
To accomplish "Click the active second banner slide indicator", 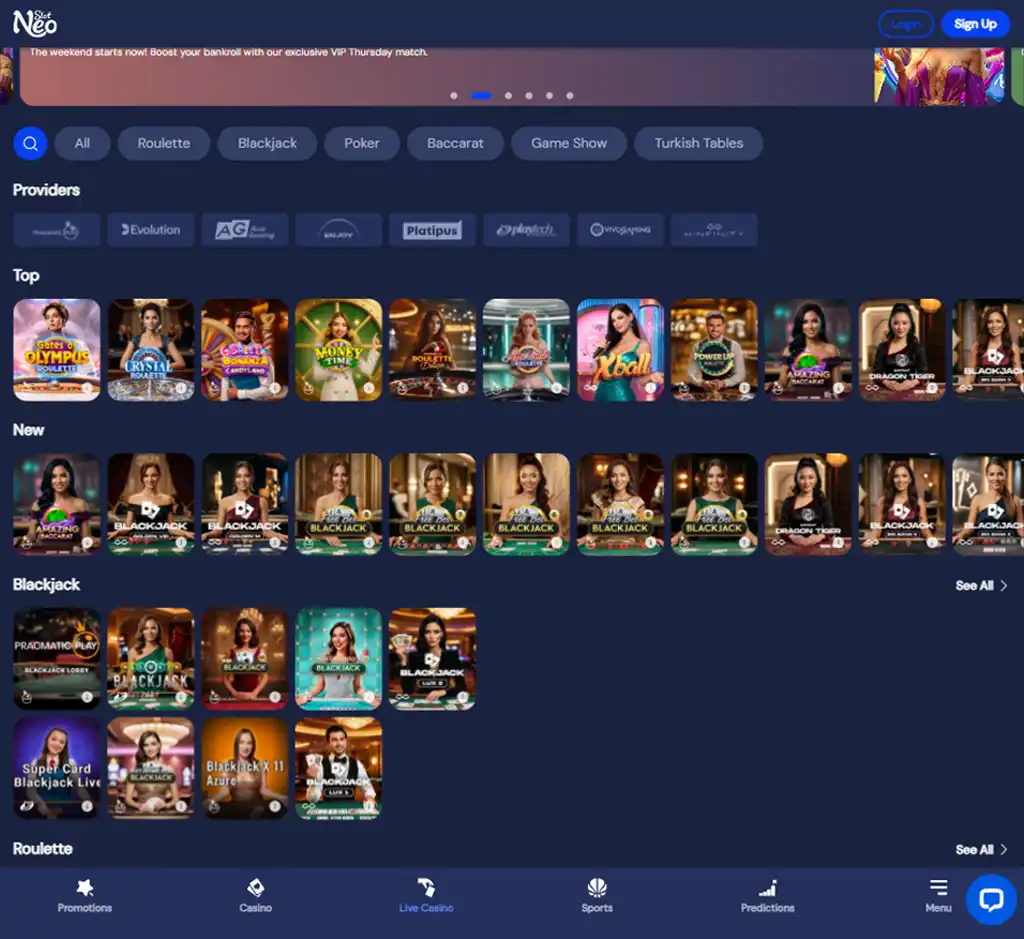I will click(481, 95).
